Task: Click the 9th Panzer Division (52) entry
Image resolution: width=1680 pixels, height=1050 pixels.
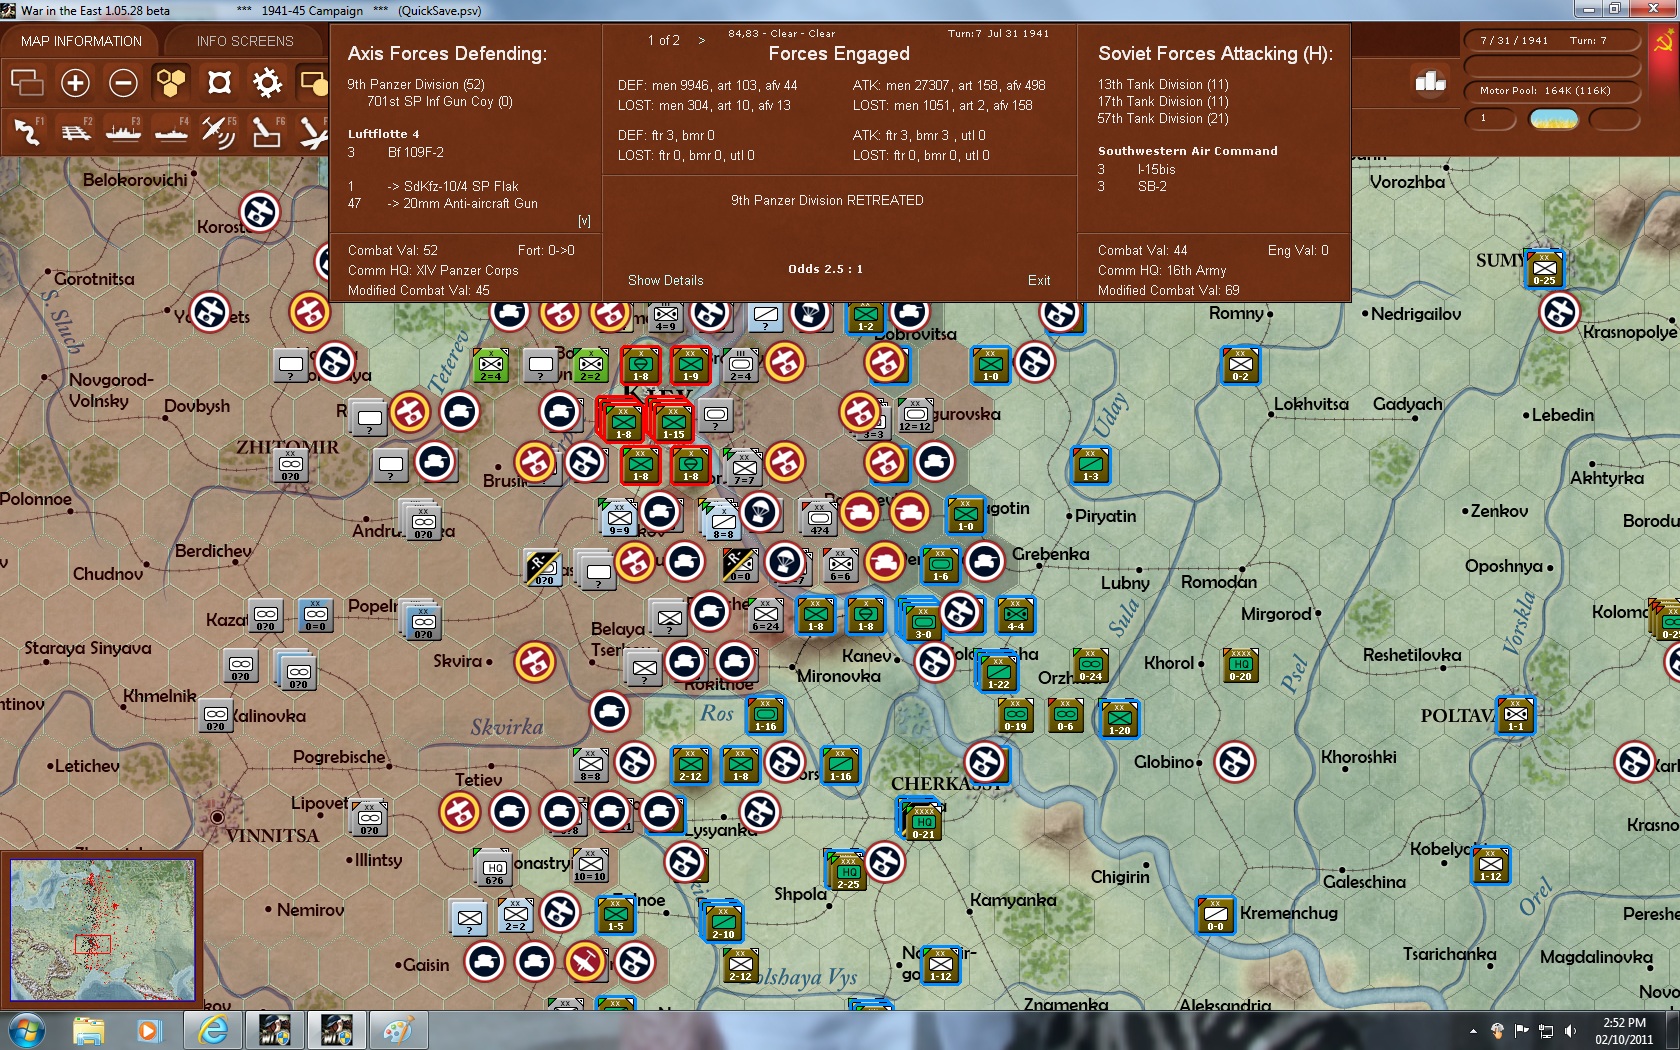Action: (416, 84)
